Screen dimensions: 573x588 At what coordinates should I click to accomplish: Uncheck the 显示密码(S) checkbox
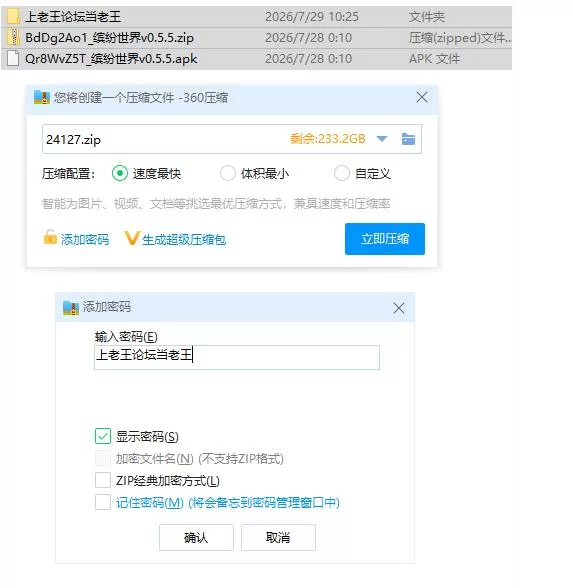pos(103,436)
